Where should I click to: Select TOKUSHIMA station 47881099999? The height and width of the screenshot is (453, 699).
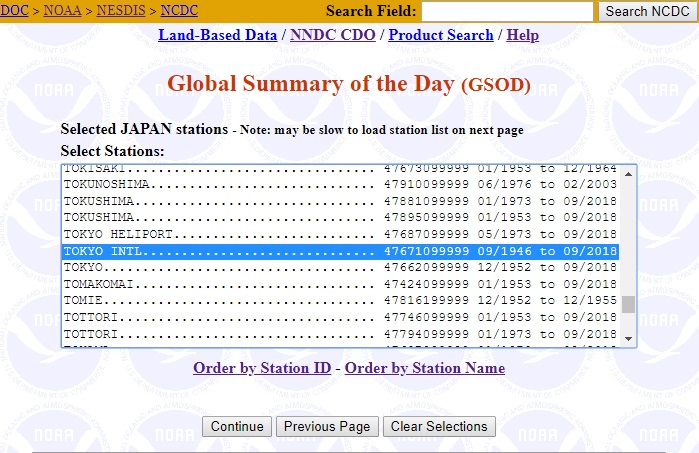click(340, 201)
